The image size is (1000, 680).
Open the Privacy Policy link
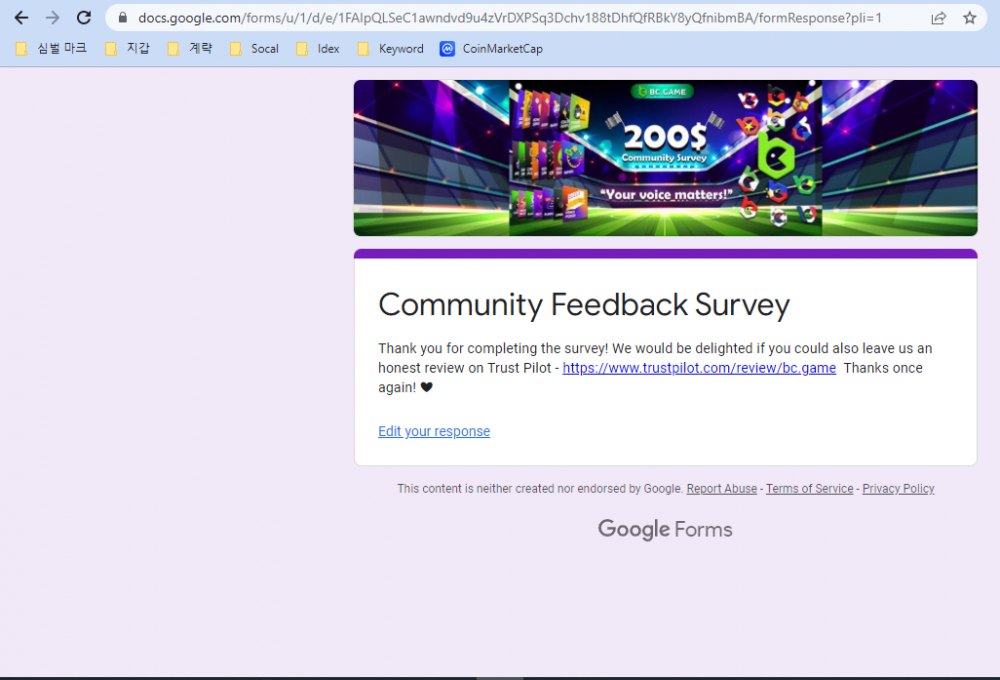(898, 489)
